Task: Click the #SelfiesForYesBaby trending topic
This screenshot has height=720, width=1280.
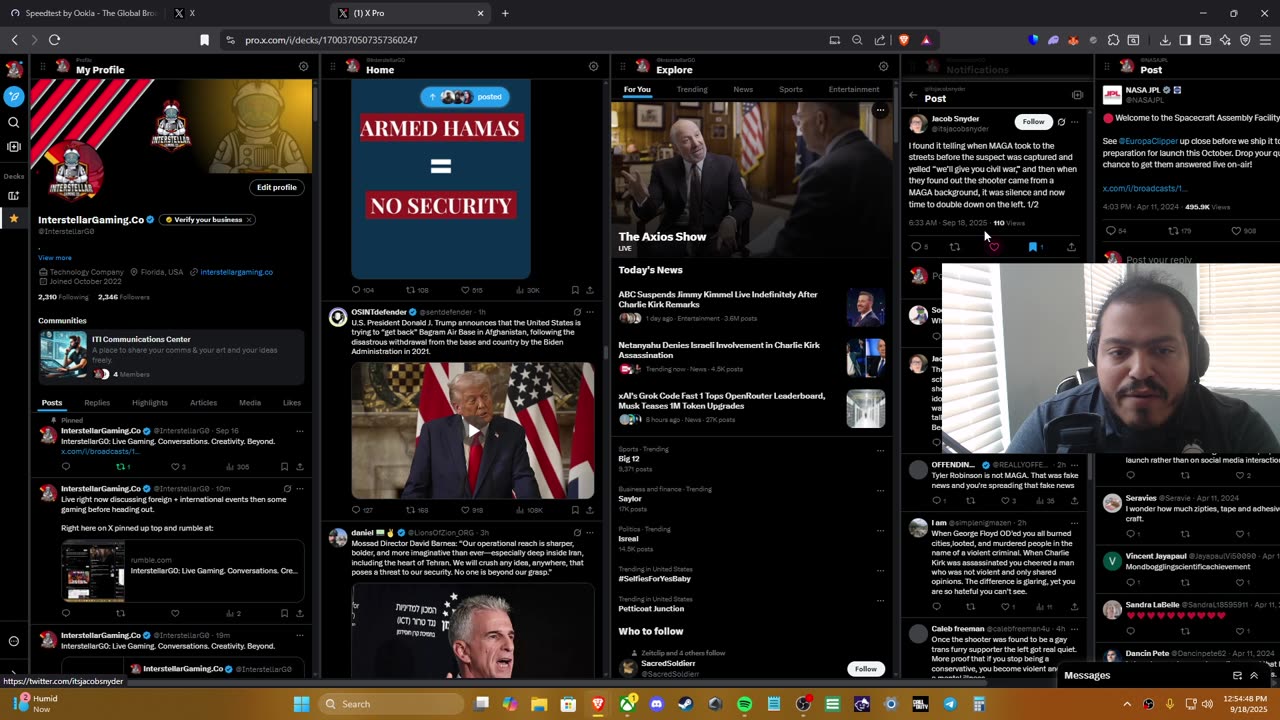Action: 654,579
